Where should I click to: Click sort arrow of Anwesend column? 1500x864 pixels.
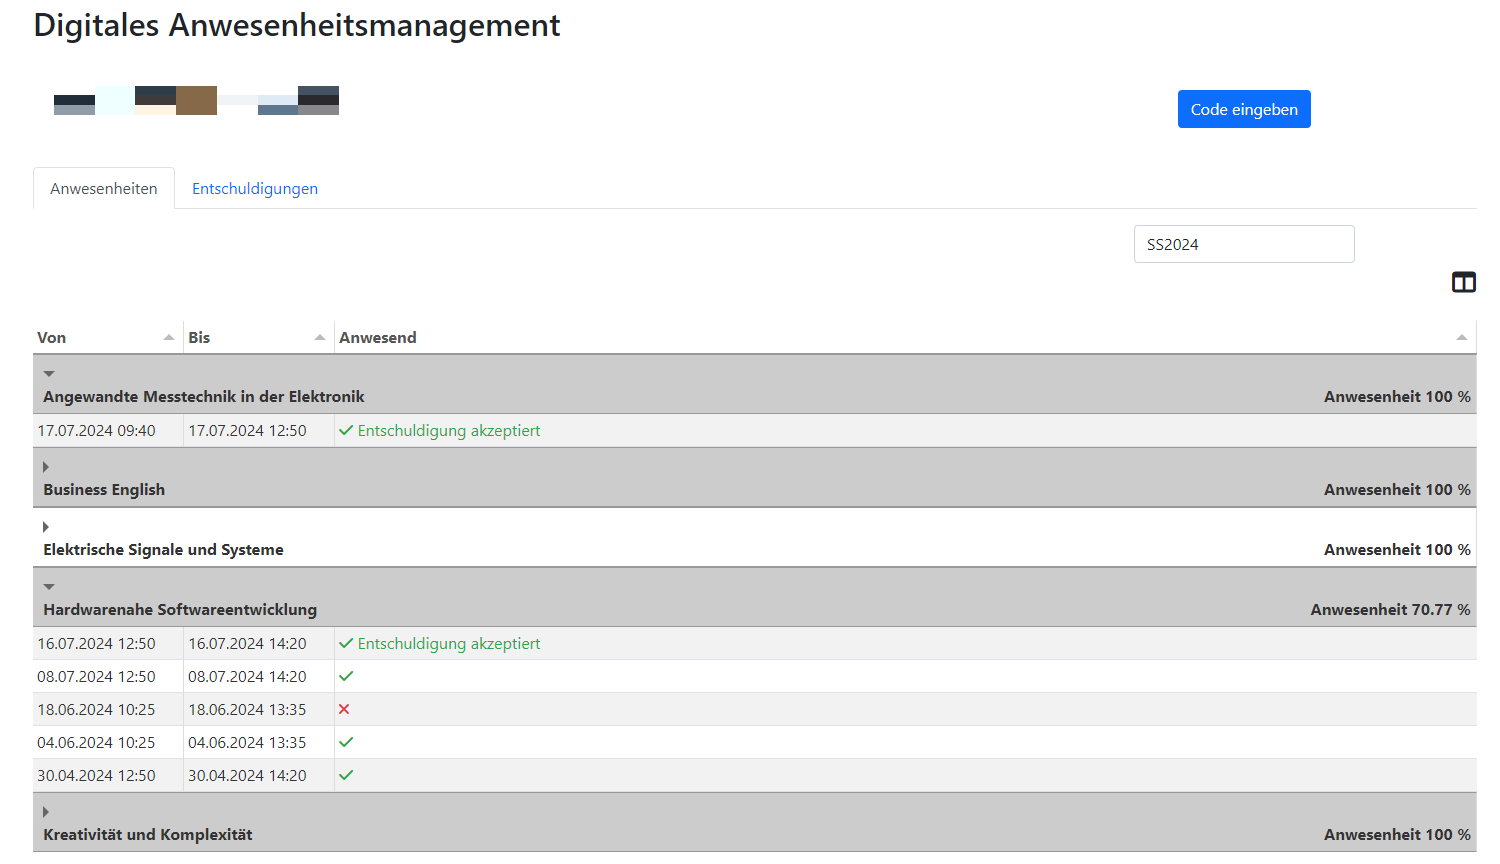click(1461, 338)
